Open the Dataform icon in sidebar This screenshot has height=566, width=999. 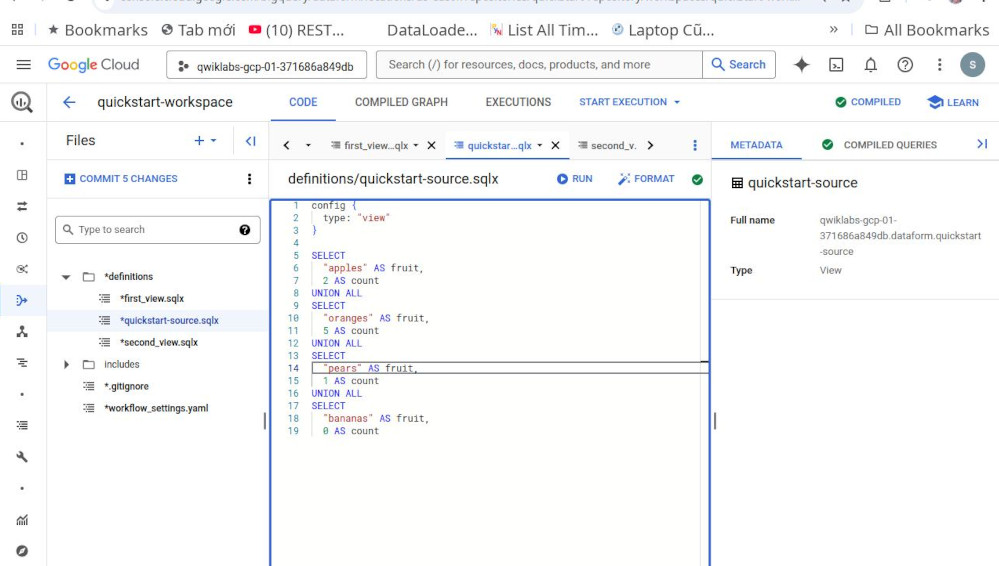(x=22, y=300)
